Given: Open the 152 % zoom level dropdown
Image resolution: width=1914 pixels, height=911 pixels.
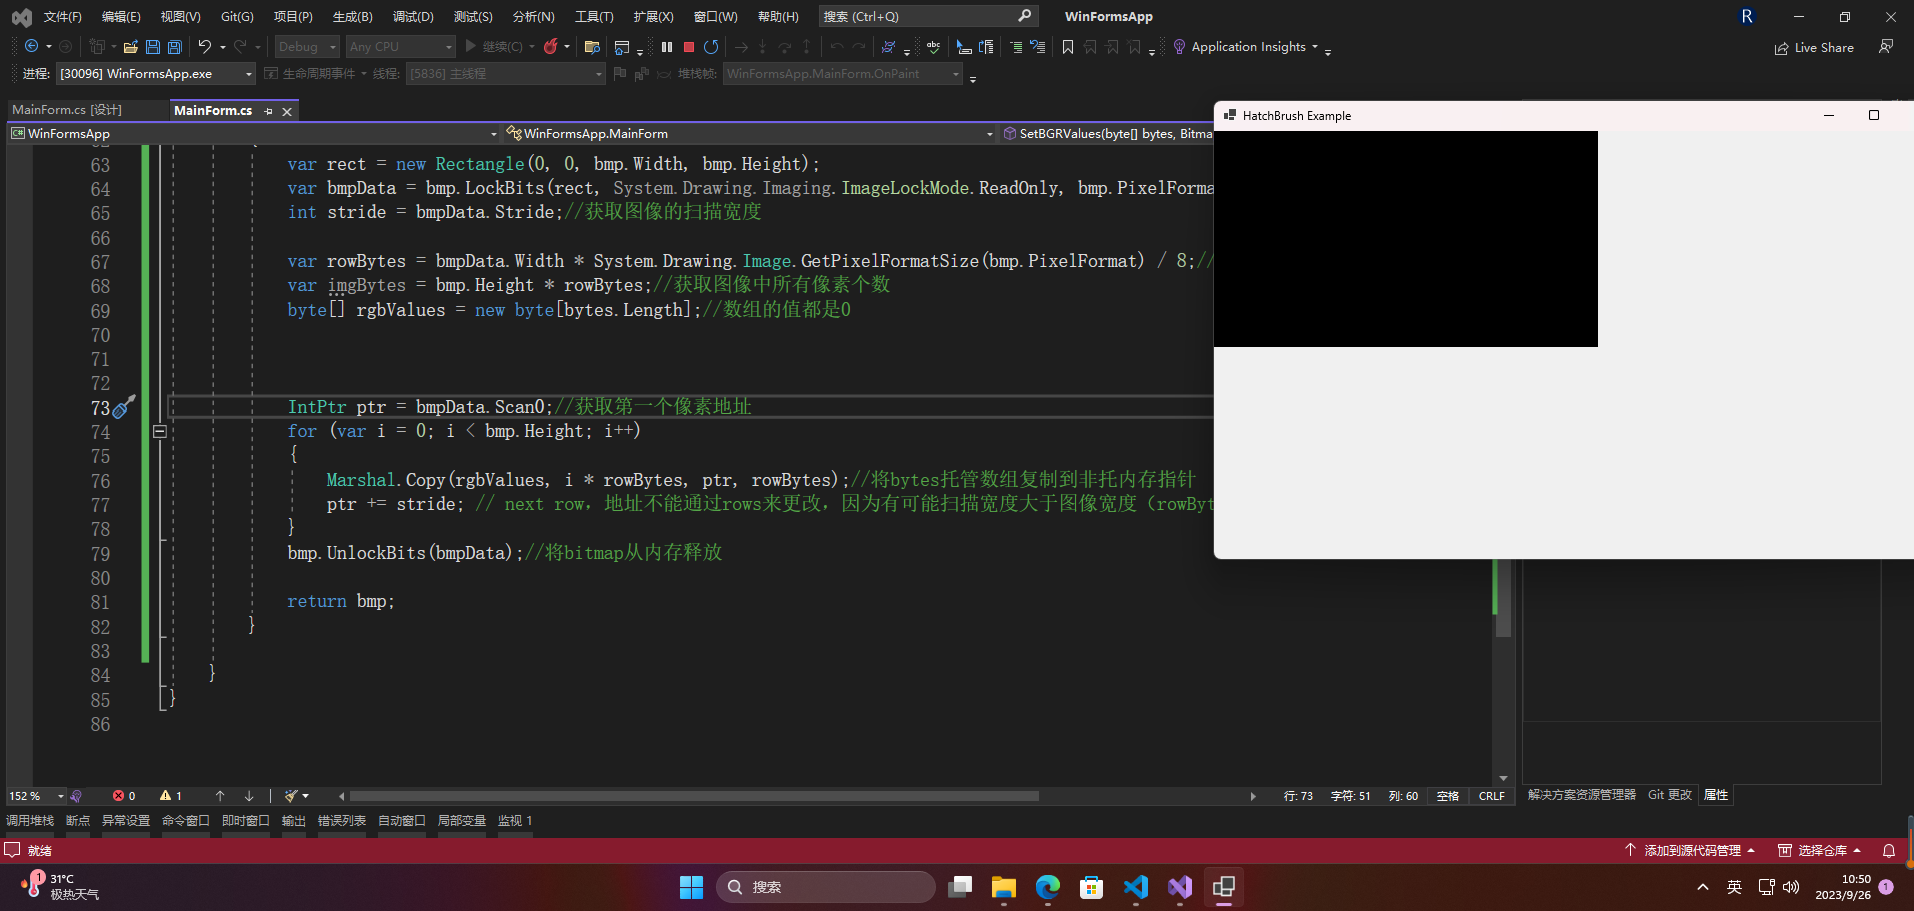Looking at the screenshot, I should tap(36, 796).
